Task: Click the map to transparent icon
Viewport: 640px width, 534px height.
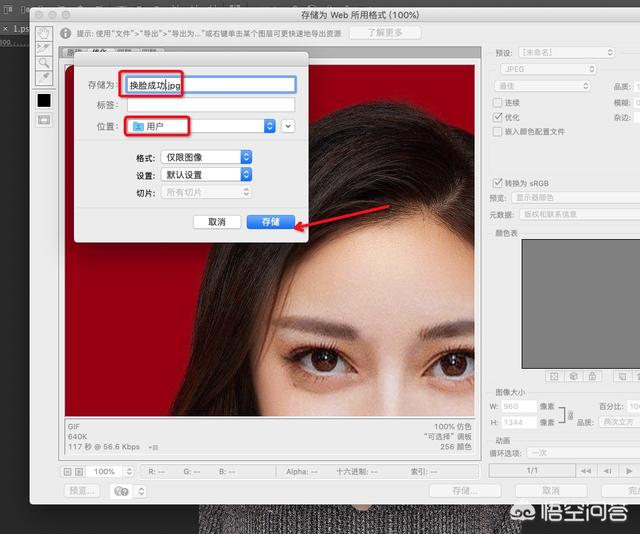Action: [554, 376]
